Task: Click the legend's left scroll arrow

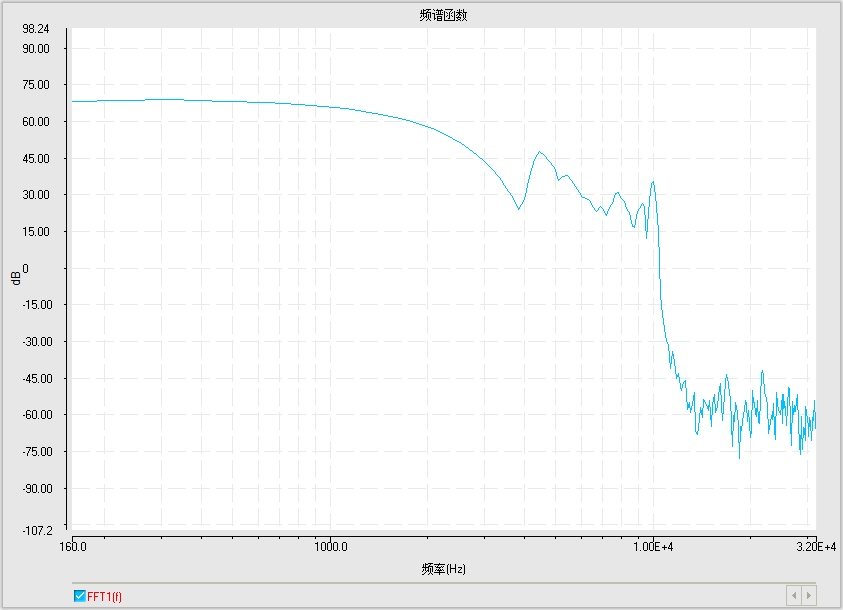Action: click(794, 596)
